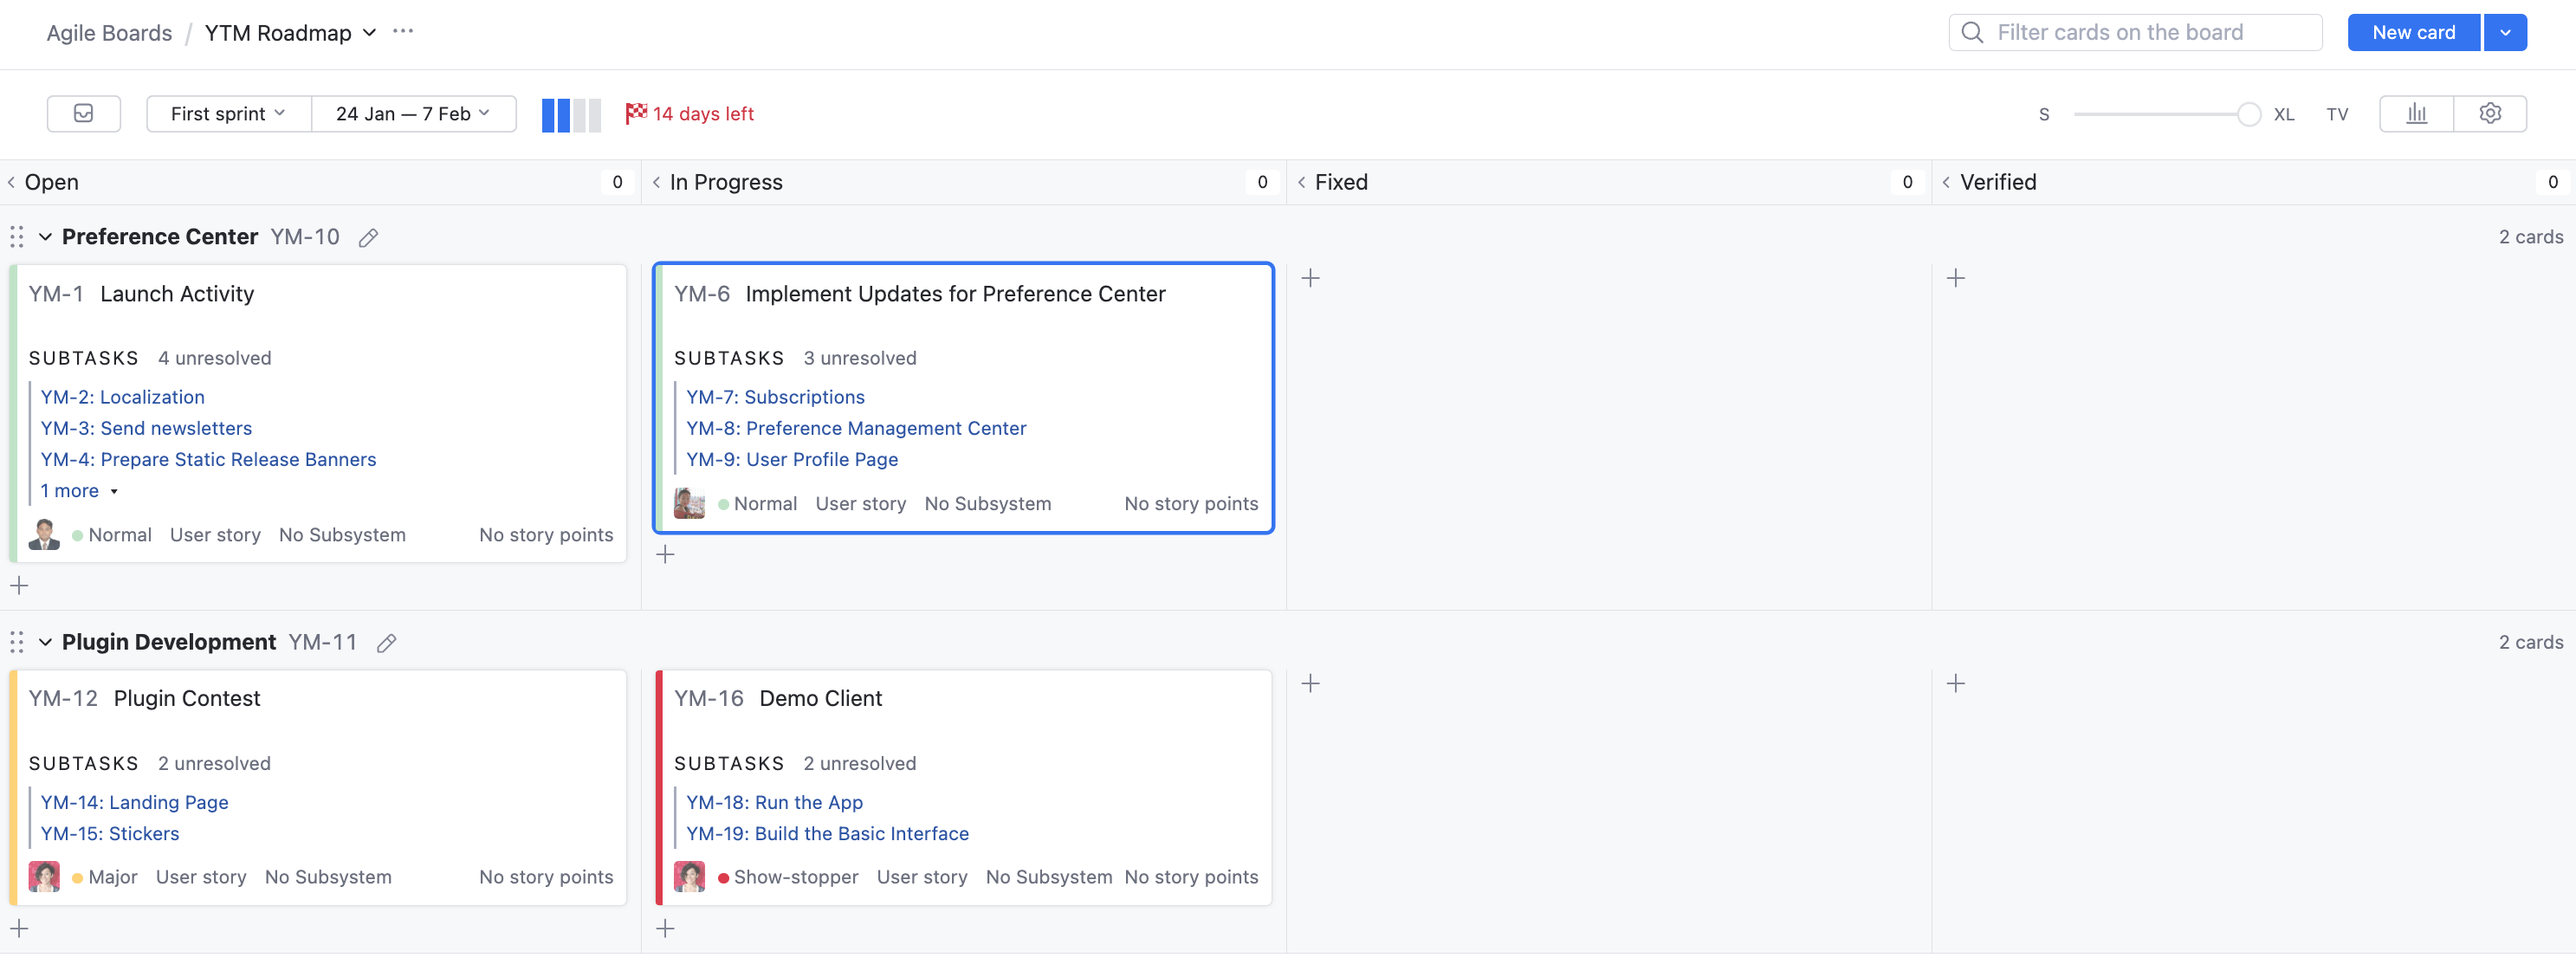2576x958 pixels.
Task: Edit the Preference Center swimlane pencil icon
Action: click(368, 237)
